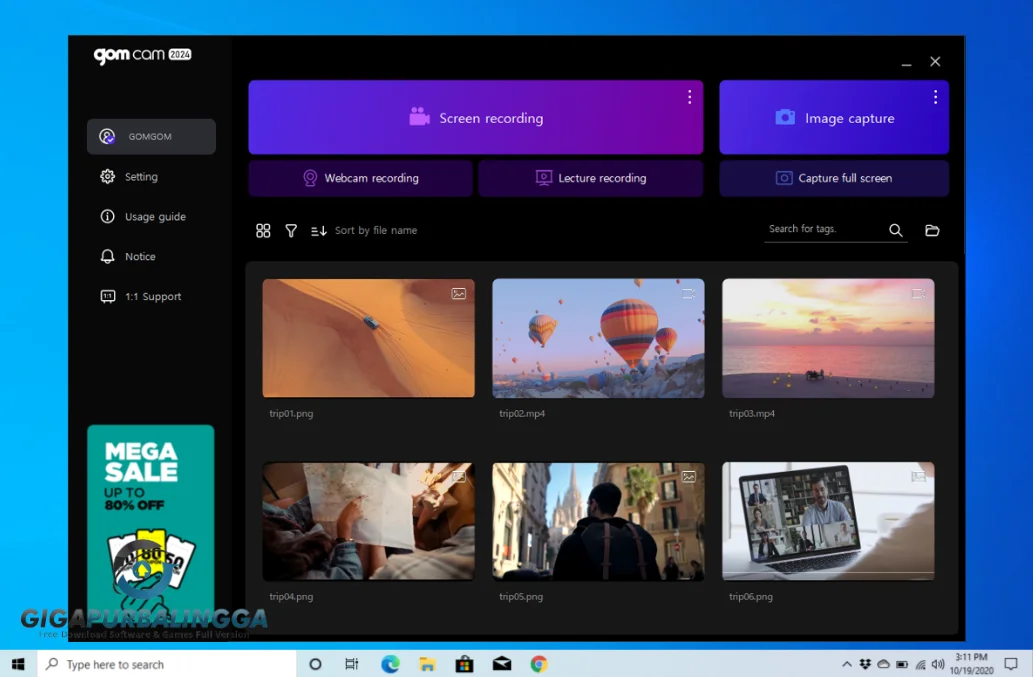Change the Sort by file name order
1033x677 pixels.
364,231
